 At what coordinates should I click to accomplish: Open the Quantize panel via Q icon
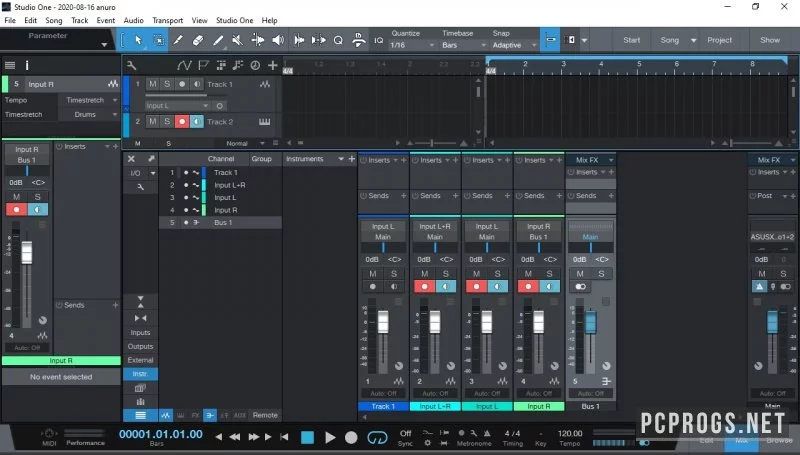(338, 40)
